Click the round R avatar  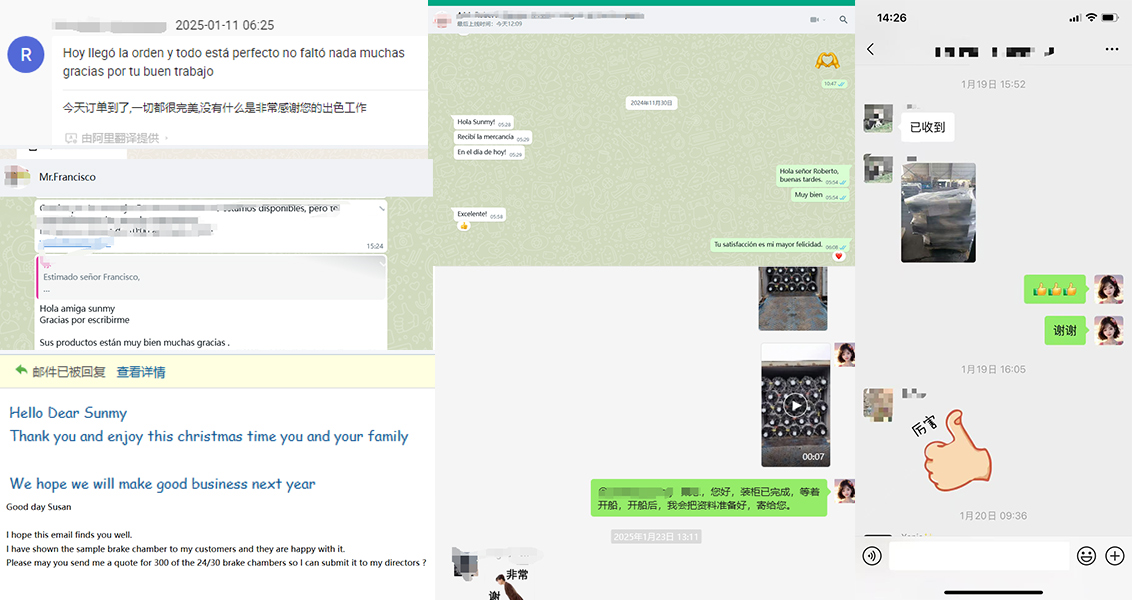click(x=26, y=55)
